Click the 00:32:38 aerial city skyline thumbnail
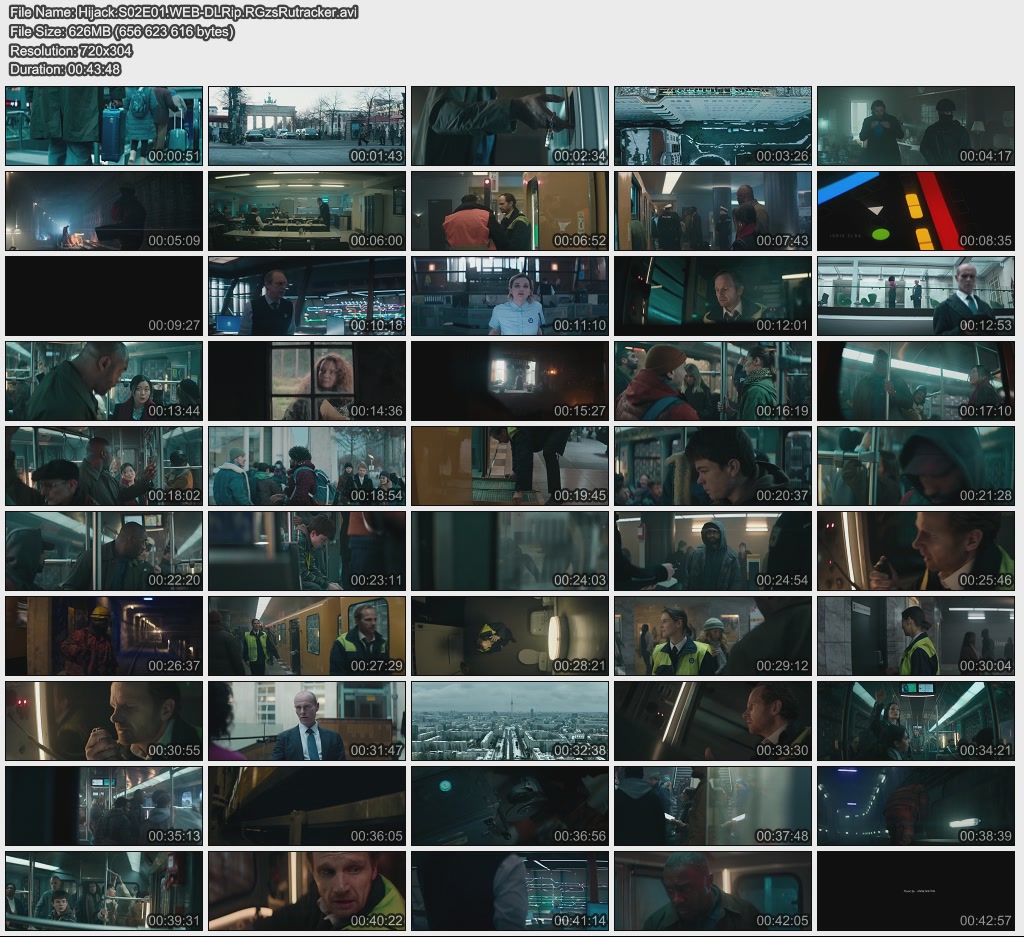This screenshot has width=1024, height=937. tap(510, 721)
